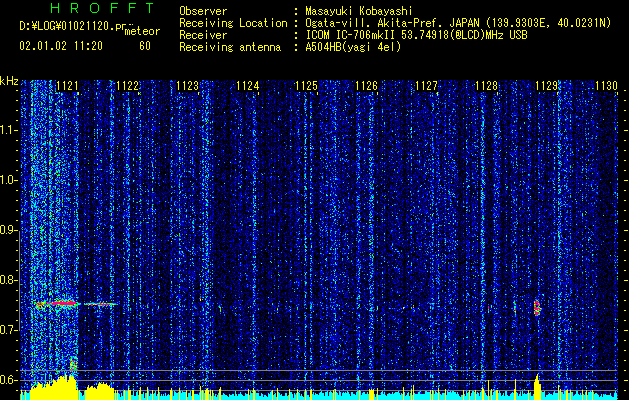Viewport: 629px width, 400px height.
Task: Click observer name Masayuki Kobayashi
Action: click(358, 11)
